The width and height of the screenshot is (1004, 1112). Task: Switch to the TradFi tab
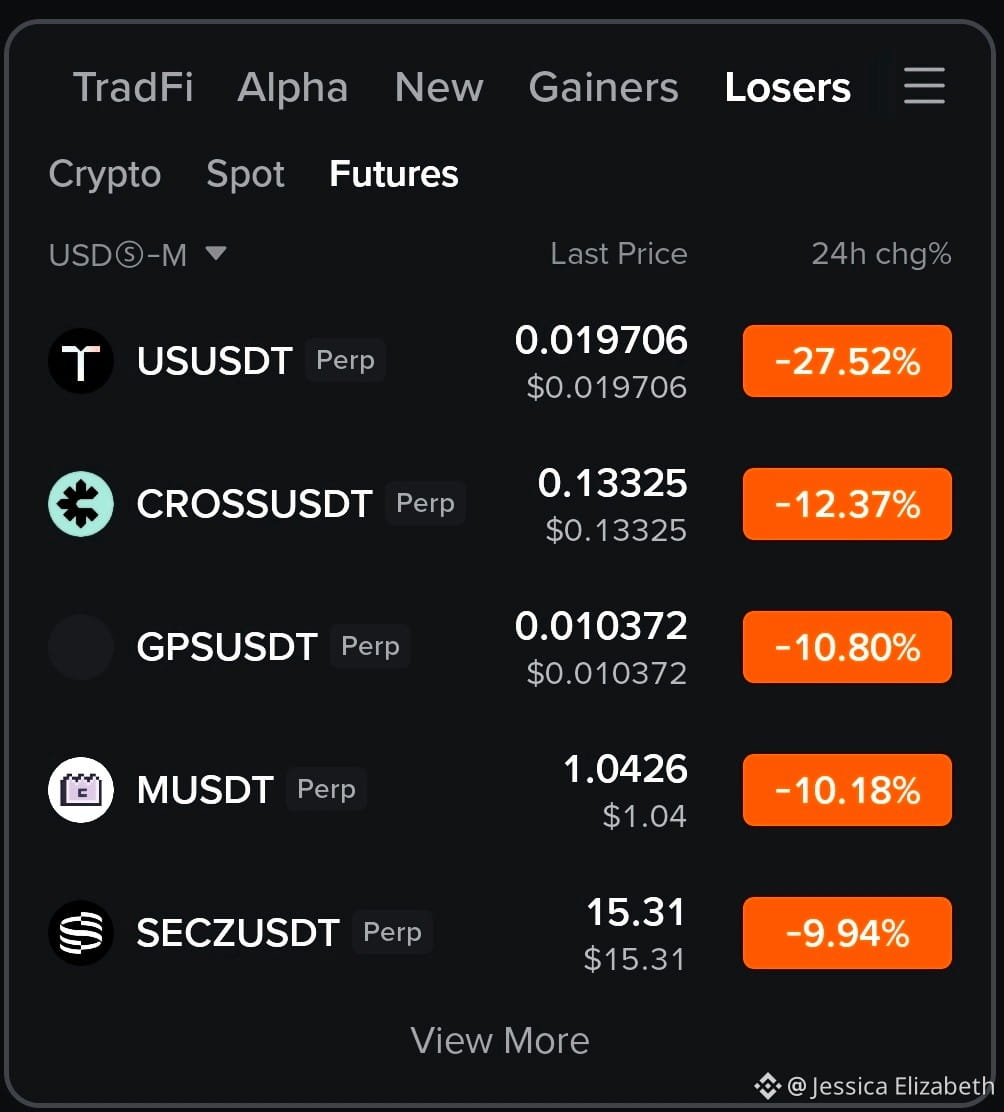pos(133,87)
